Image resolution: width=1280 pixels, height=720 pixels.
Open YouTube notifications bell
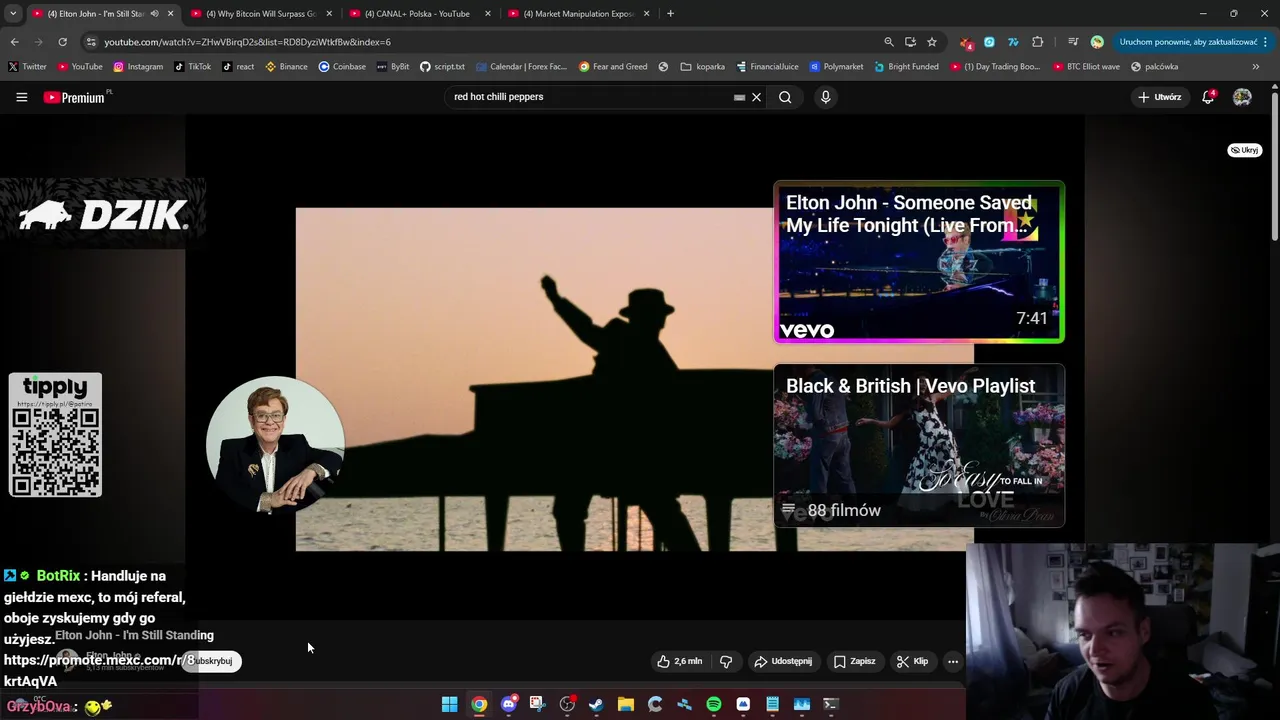1208,97
